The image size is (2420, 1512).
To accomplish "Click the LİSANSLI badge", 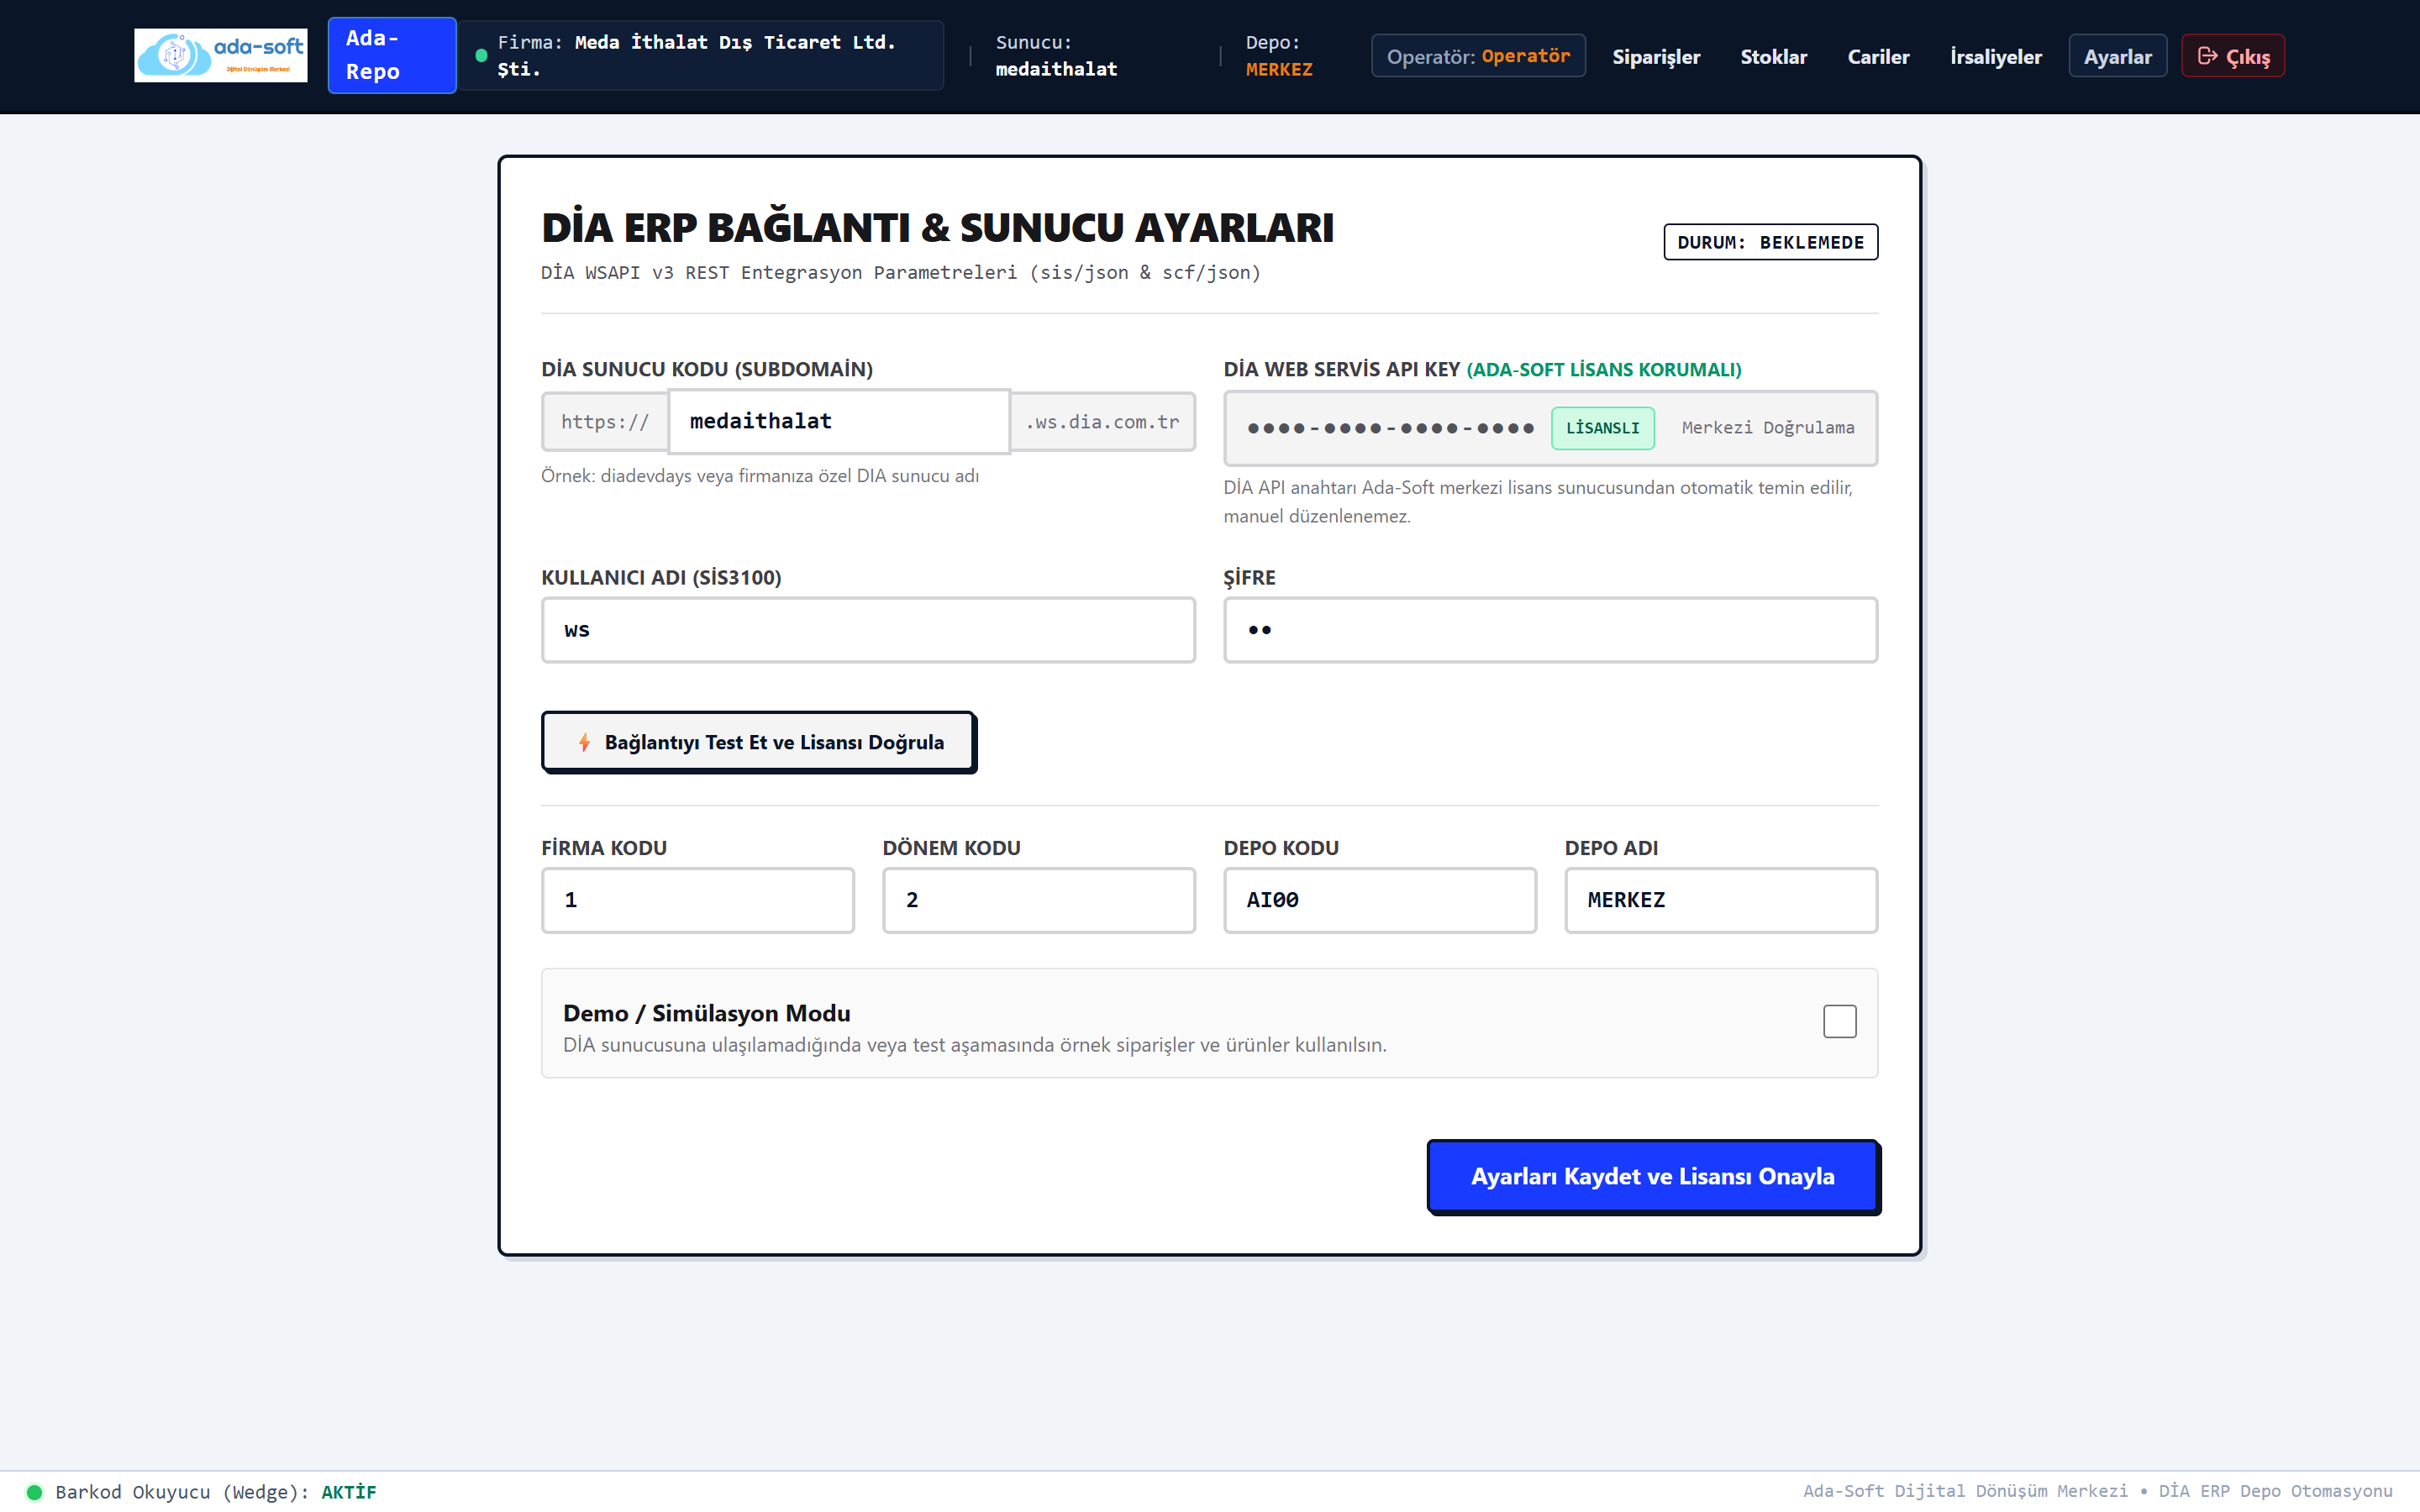I will (1603, 428).
